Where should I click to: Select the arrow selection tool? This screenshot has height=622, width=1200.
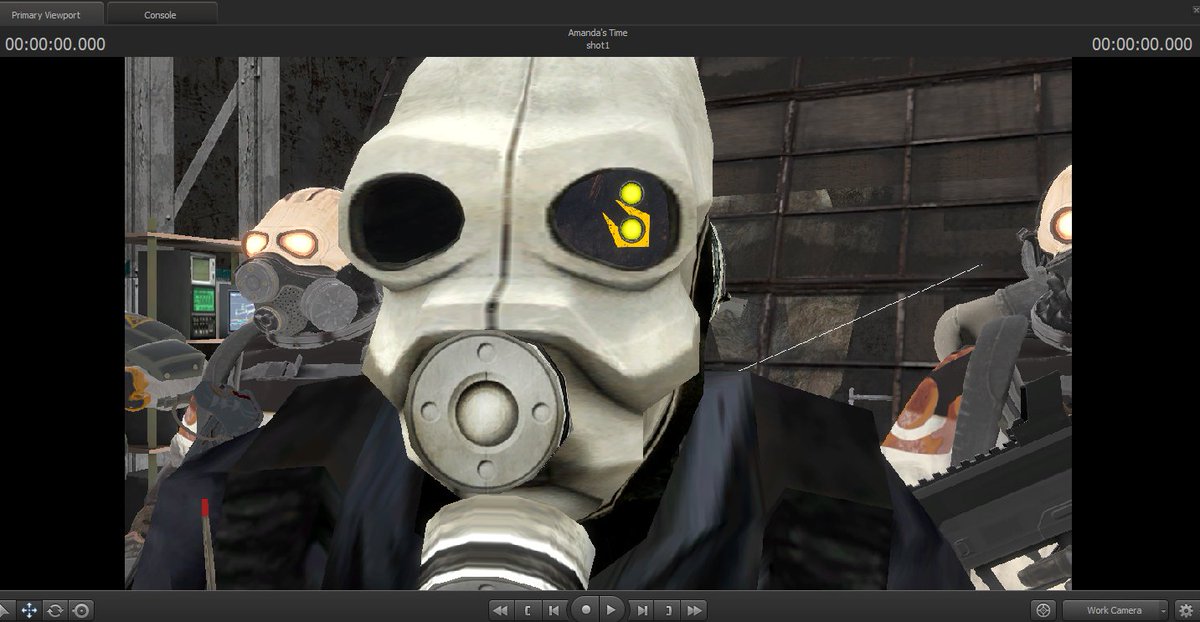pyautogui.click(x=6, y=609)
